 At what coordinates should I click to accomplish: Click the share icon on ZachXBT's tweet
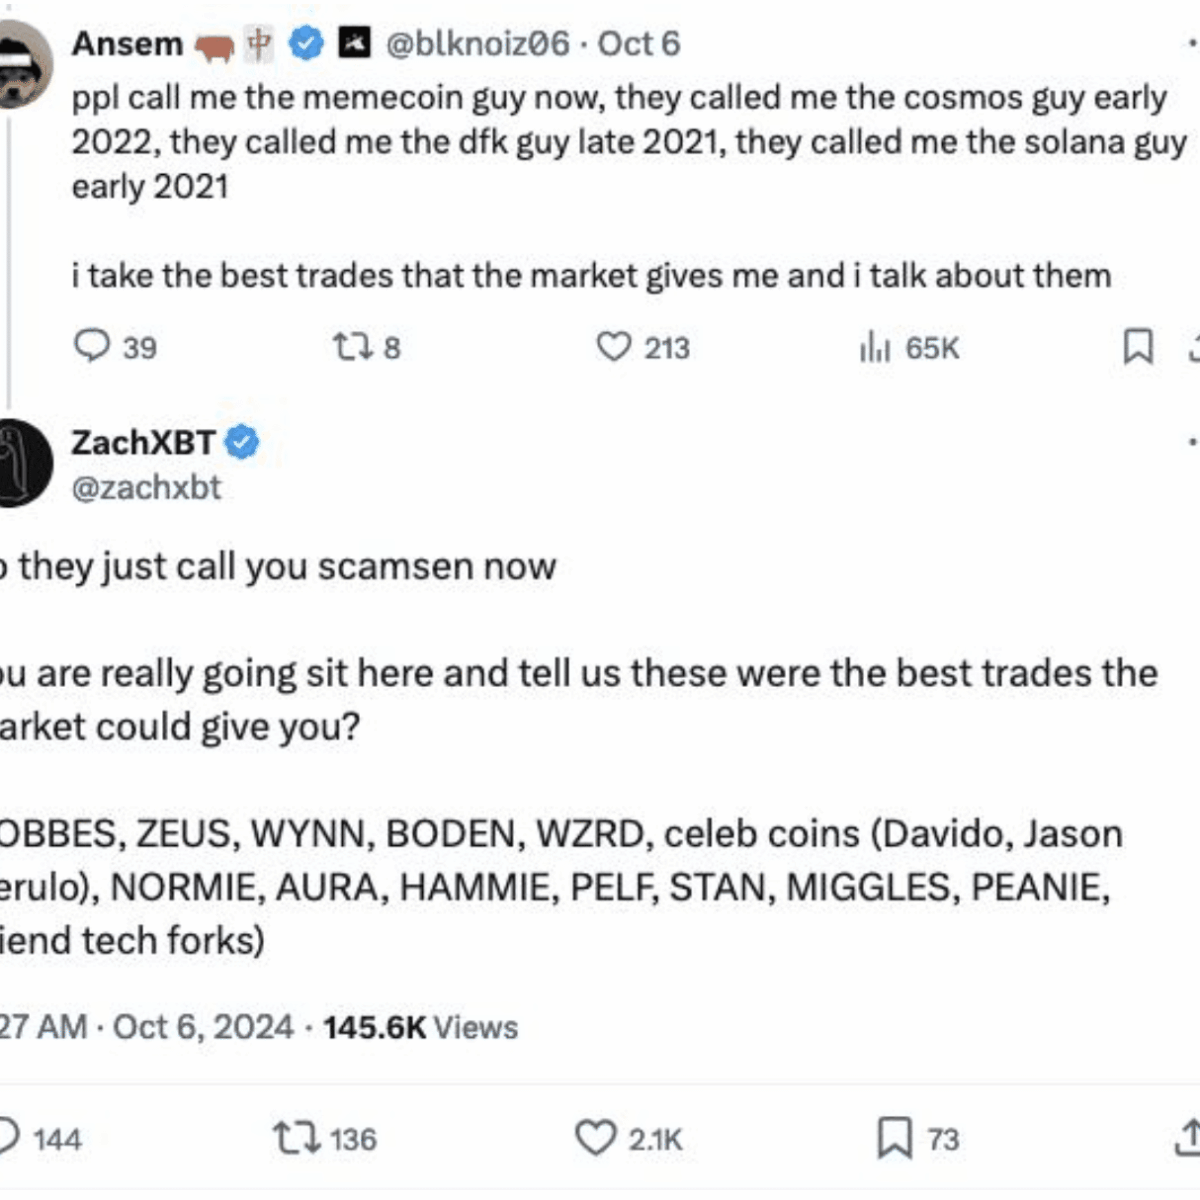(1187, 1138)
